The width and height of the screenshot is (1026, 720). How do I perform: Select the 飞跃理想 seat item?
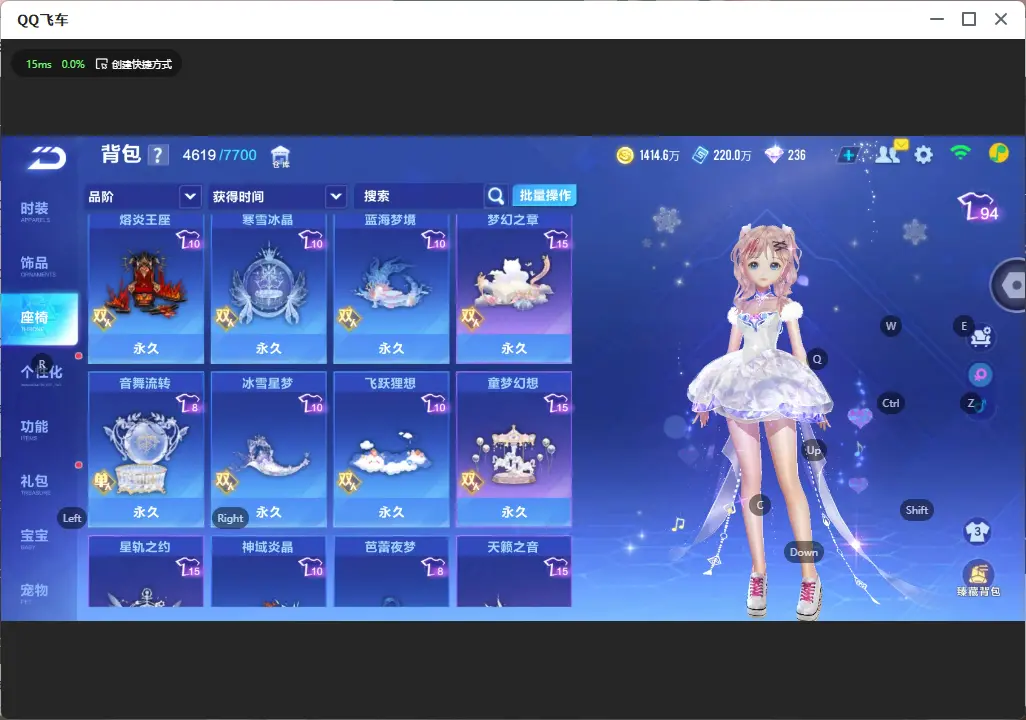[391, 449]
